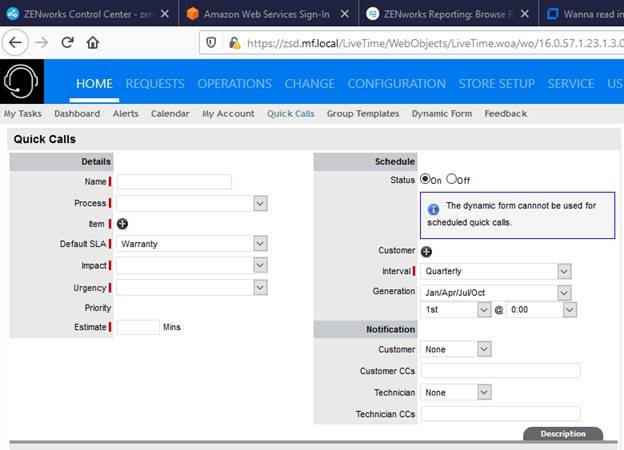Open the shield tracking protection icon
This screenshot has height=450, width=624.
click(211, 42)
